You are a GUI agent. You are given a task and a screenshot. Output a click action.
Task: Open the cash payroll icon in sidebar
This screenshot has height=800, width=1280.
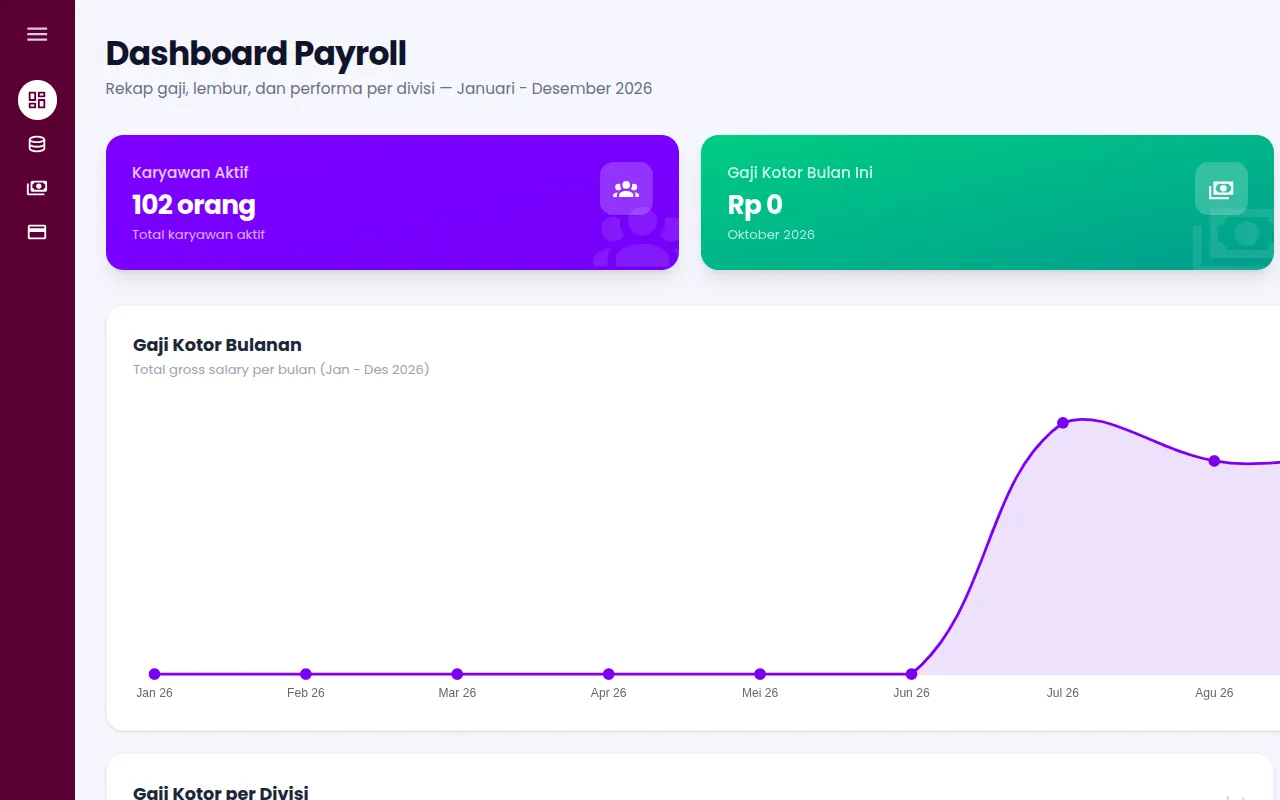point(37,188)
